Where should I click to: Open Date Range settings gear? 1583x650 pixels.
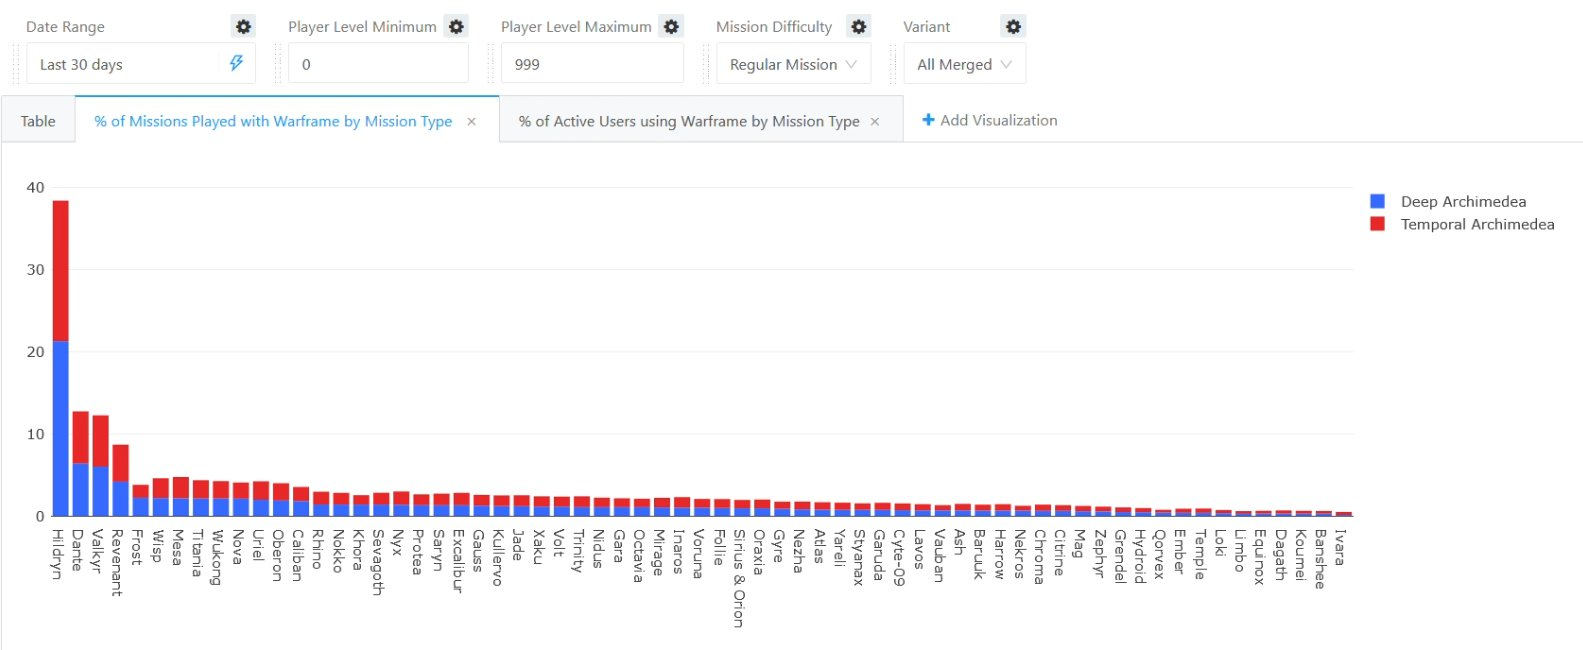[x=243, y=27]
